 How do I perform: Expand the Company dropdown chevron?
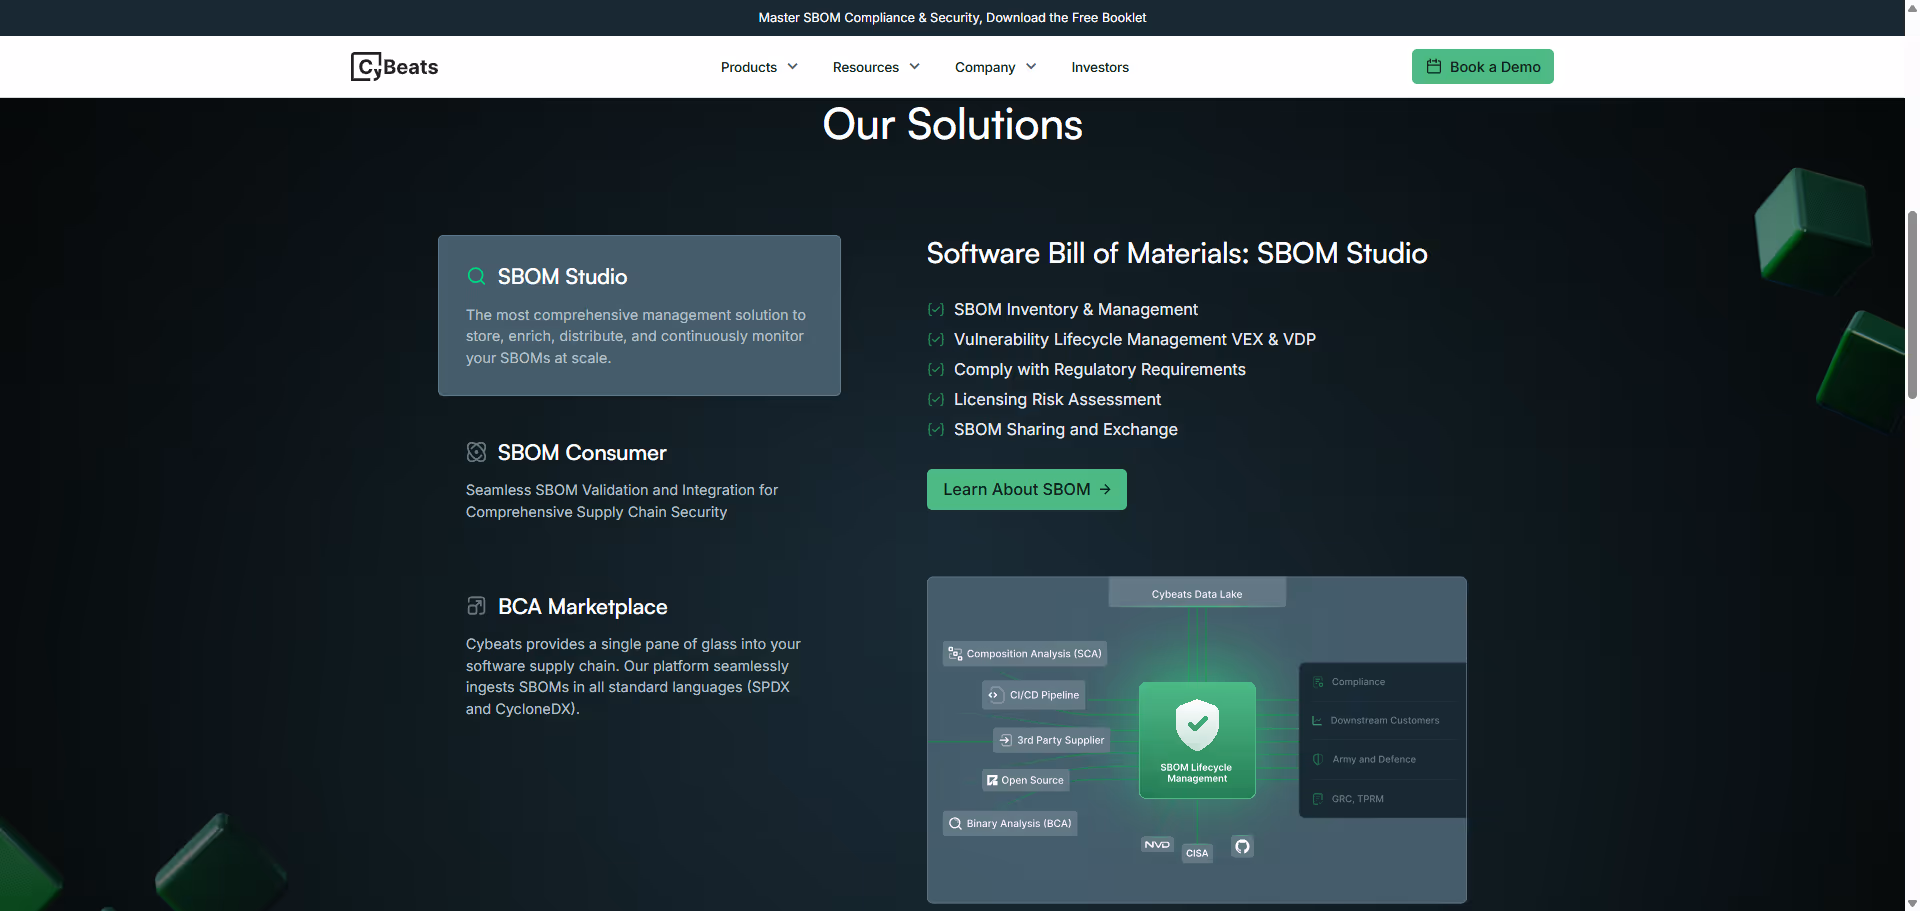[x=1031, y=67]
